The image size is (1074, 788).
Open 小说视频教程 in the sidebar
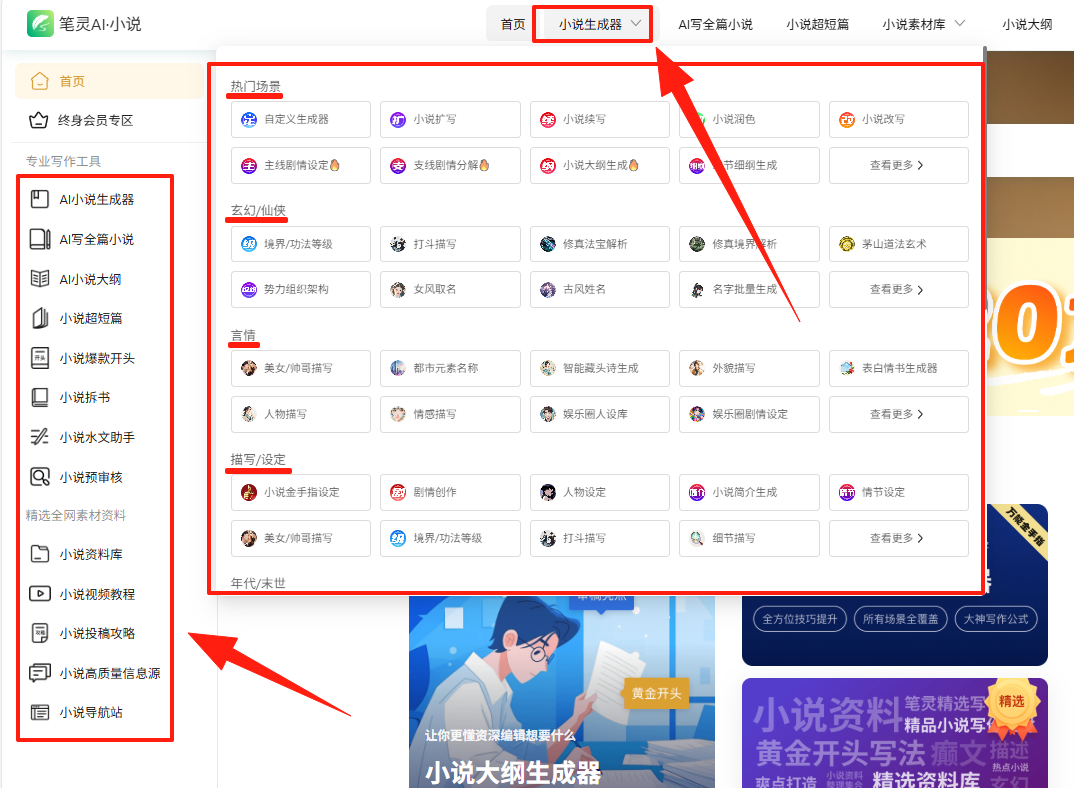82,594
